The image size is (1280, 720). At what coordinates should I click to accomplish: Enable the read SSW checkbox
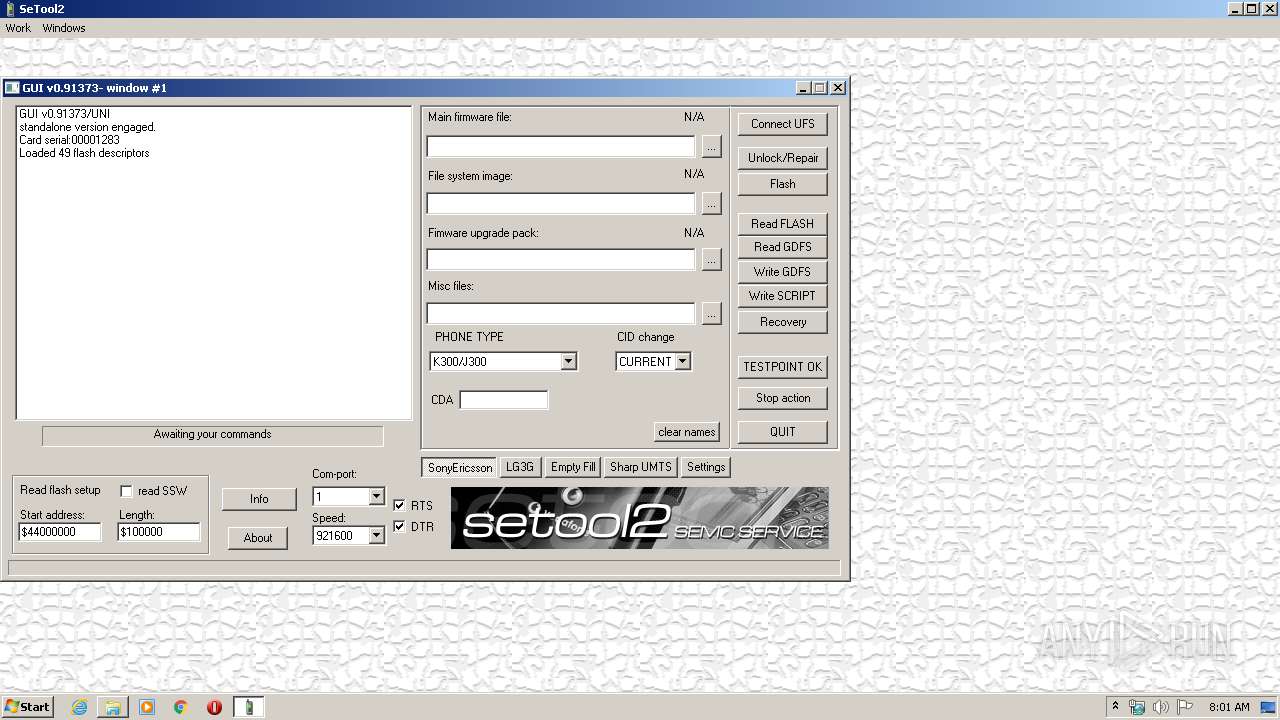point(126,491)
